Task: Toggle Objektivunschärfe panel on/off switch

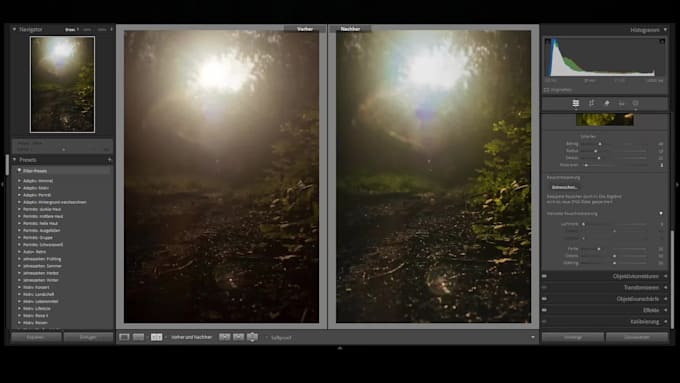Action: (545, 298)
